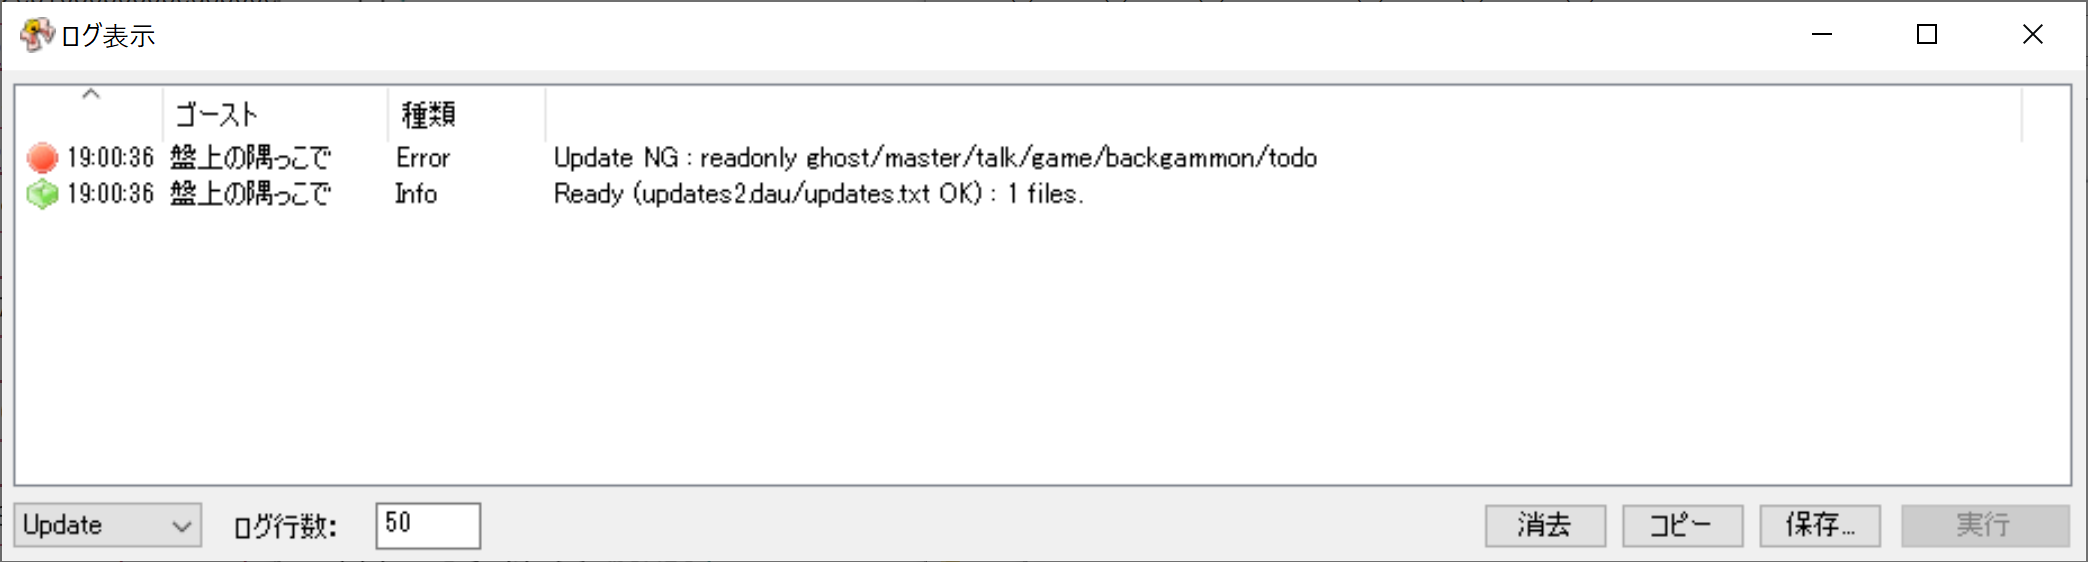Select the 'Ready (updates2.dau/updates.txt OK)' message

818,194
